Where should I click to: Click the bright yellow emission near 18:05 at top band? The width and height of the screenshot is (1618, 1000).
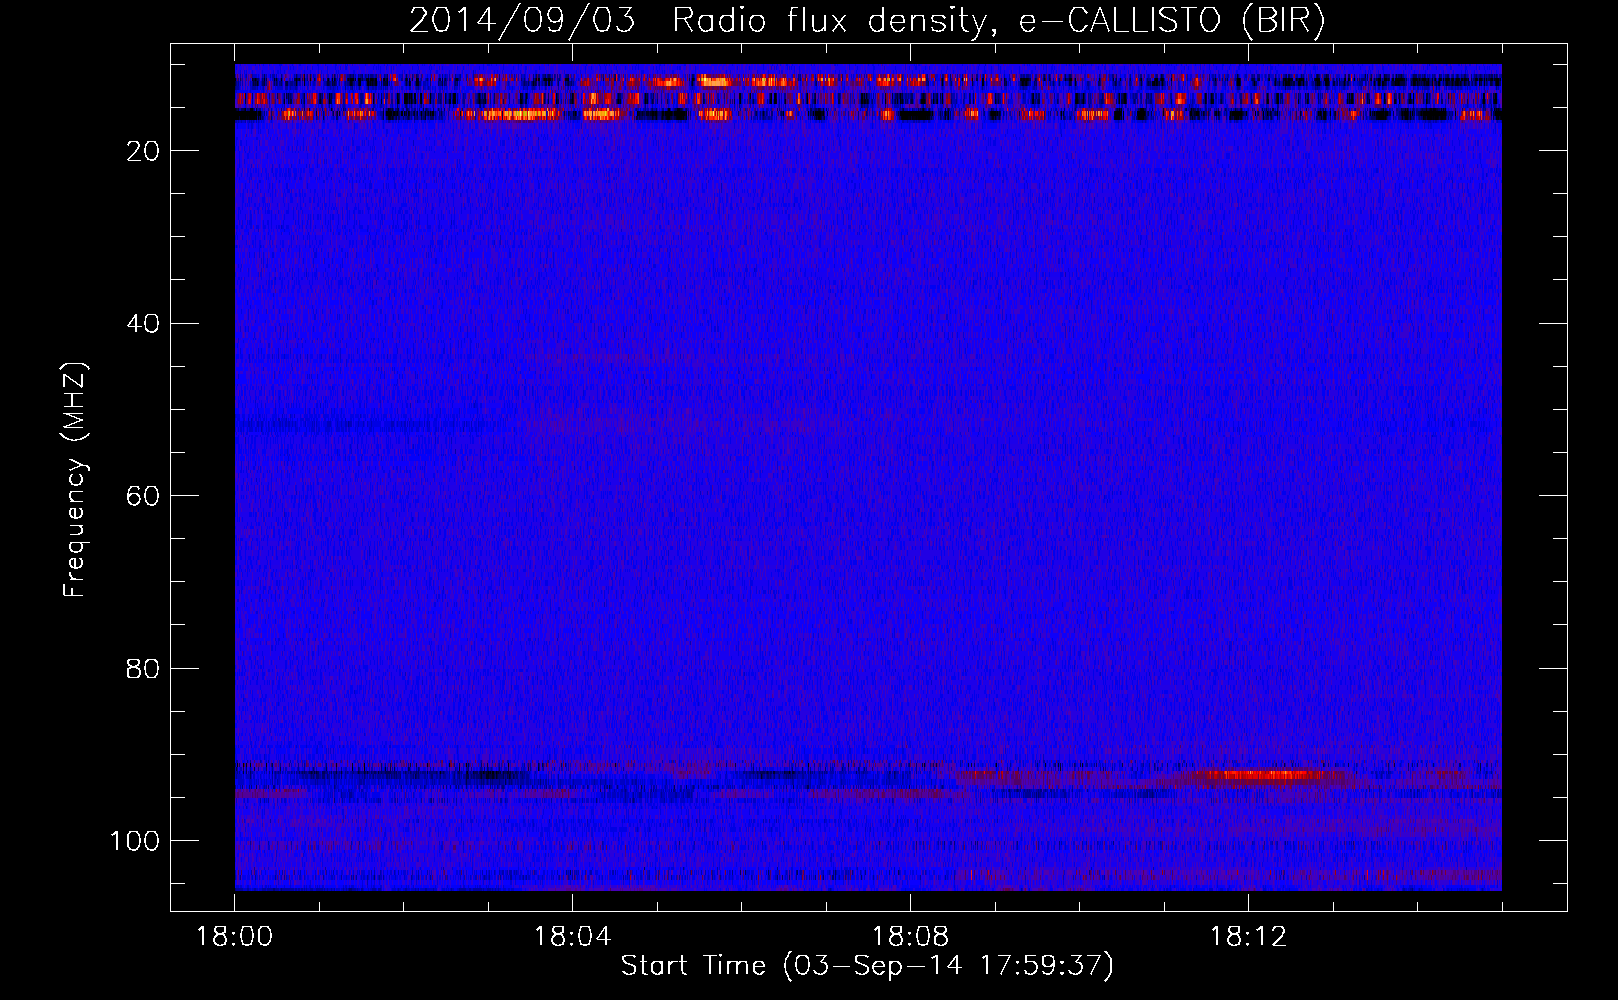(x=715, y=81)
